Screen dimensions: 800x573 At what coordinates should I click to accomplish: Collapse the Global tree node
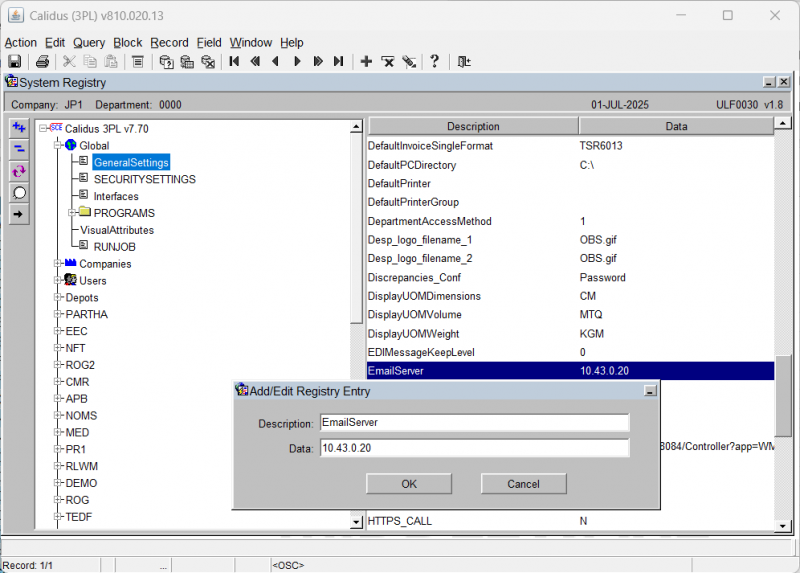tap(58, 145)
